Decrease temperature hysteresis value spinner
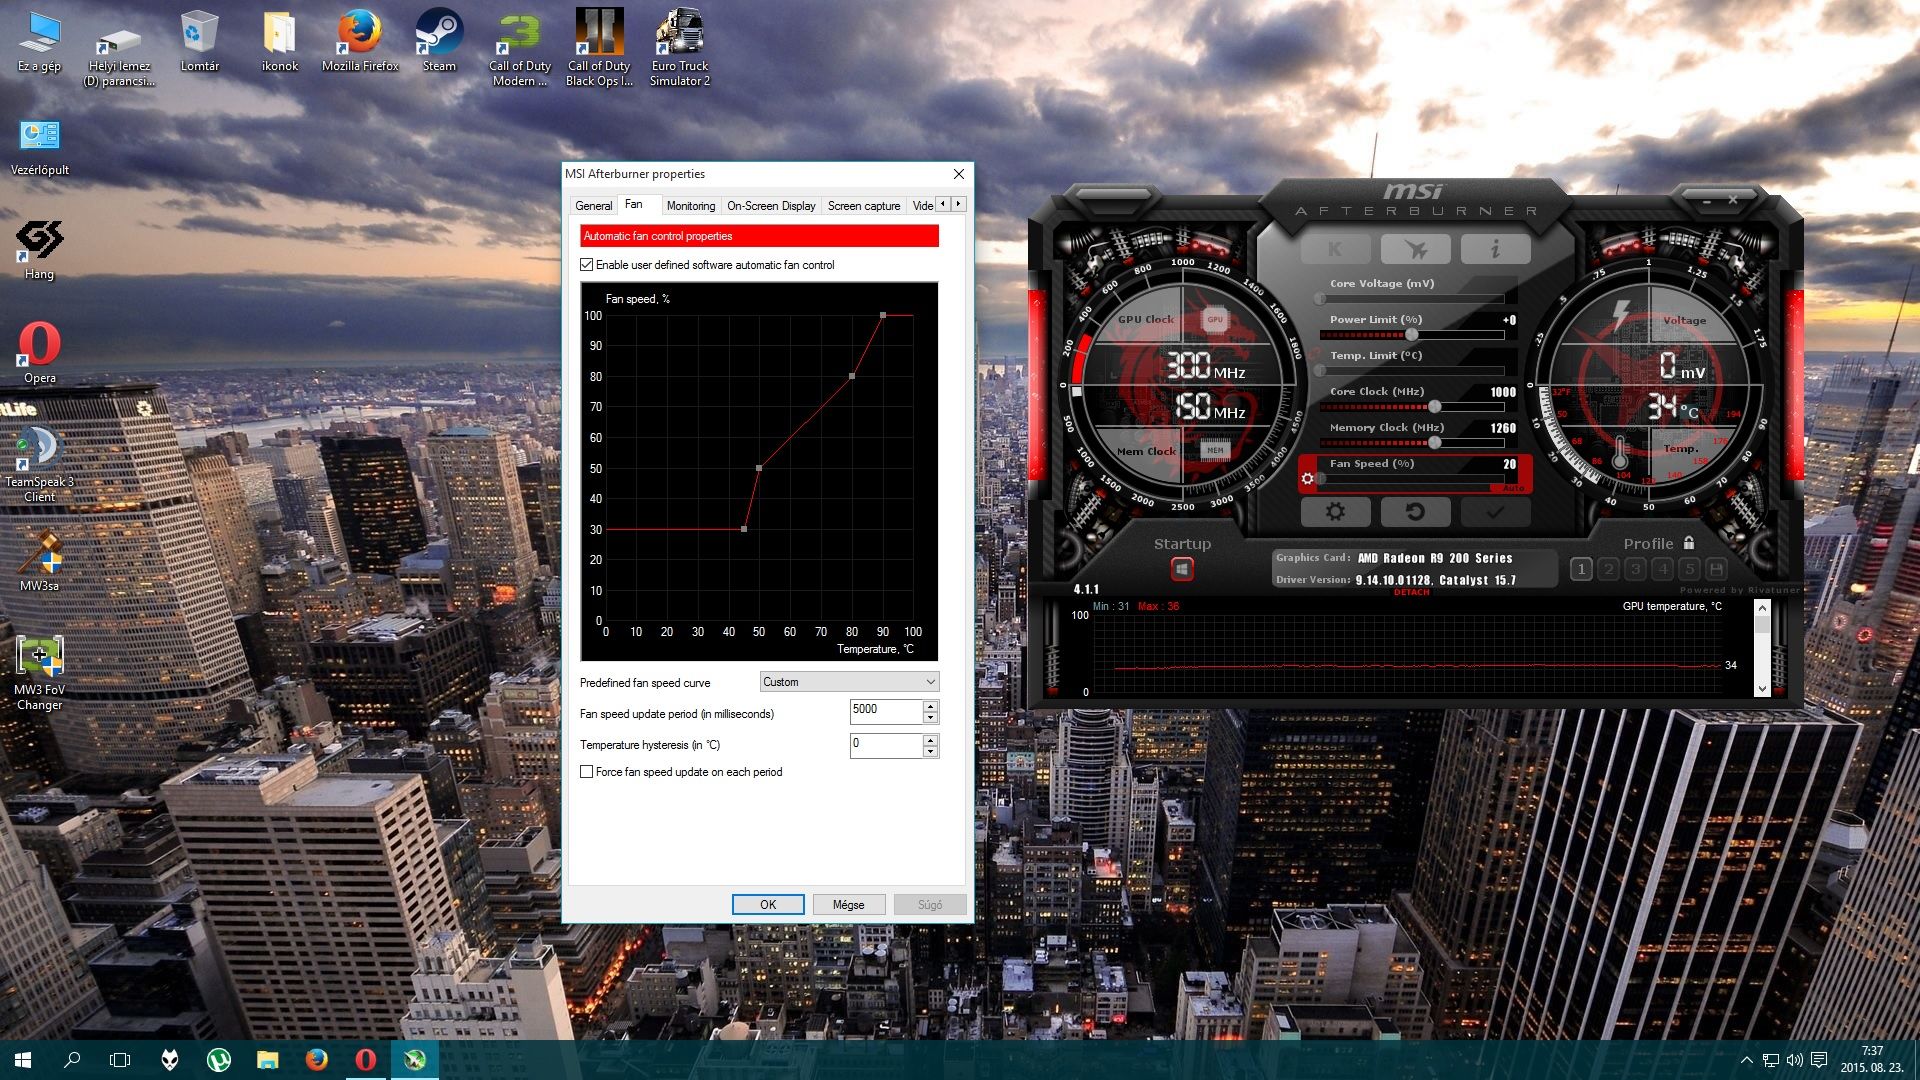The image size is (1920, 1080). point(931,752)
